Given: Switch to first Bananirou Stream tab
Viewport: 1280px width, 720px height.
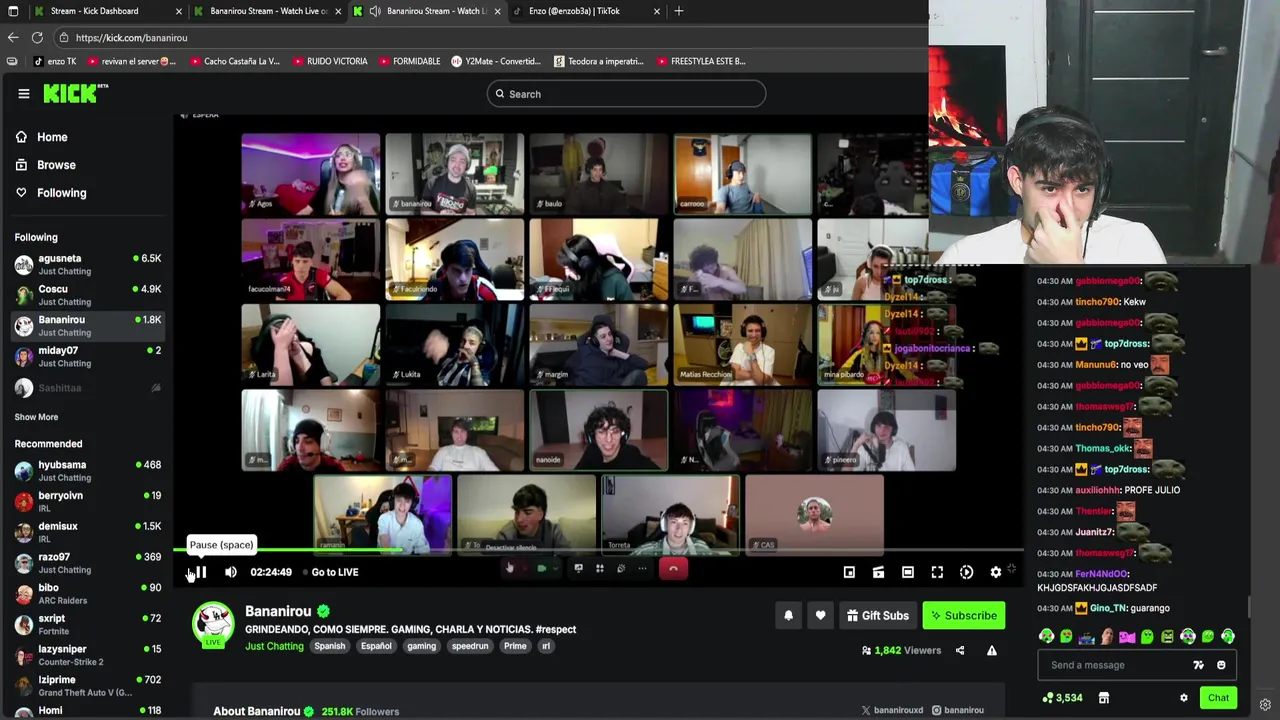Looking at the screenshot, I should coord(268,11).
